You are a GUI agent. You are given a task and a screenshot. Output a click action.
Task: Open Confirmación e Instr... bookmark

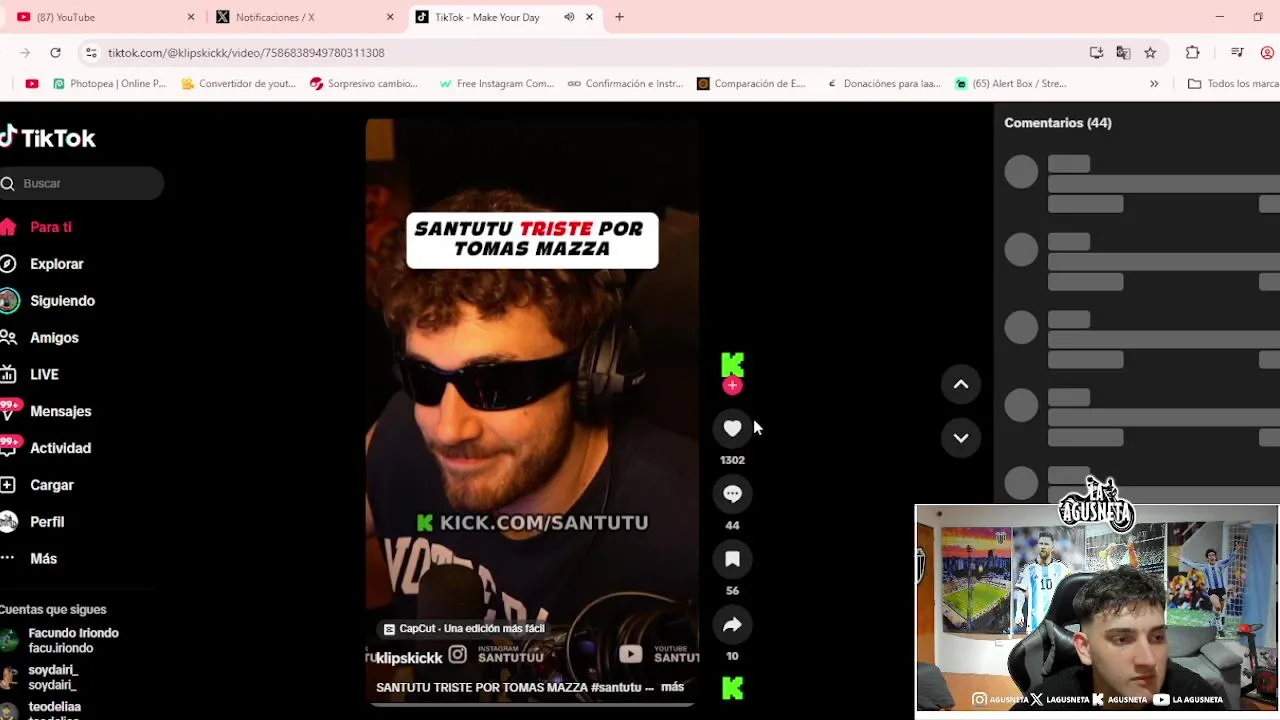pyautogui.click(x=625, y=84)
